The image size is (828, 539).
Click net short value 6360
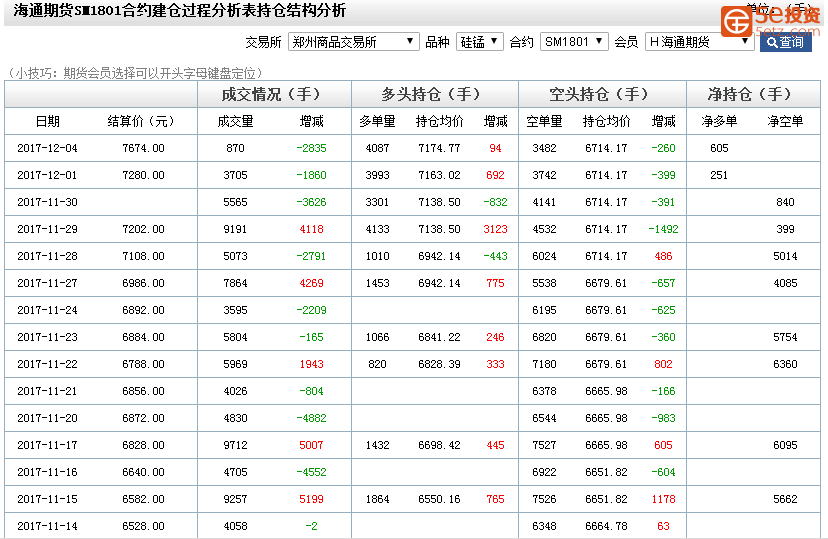tap(785, 364)
